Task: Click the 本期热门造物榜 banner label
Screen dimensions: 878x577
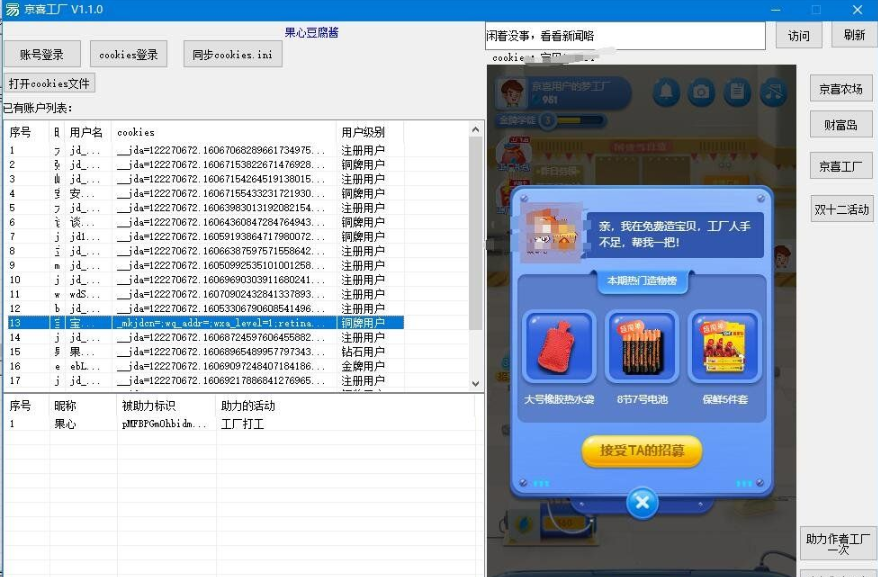Action: point(642,280)
